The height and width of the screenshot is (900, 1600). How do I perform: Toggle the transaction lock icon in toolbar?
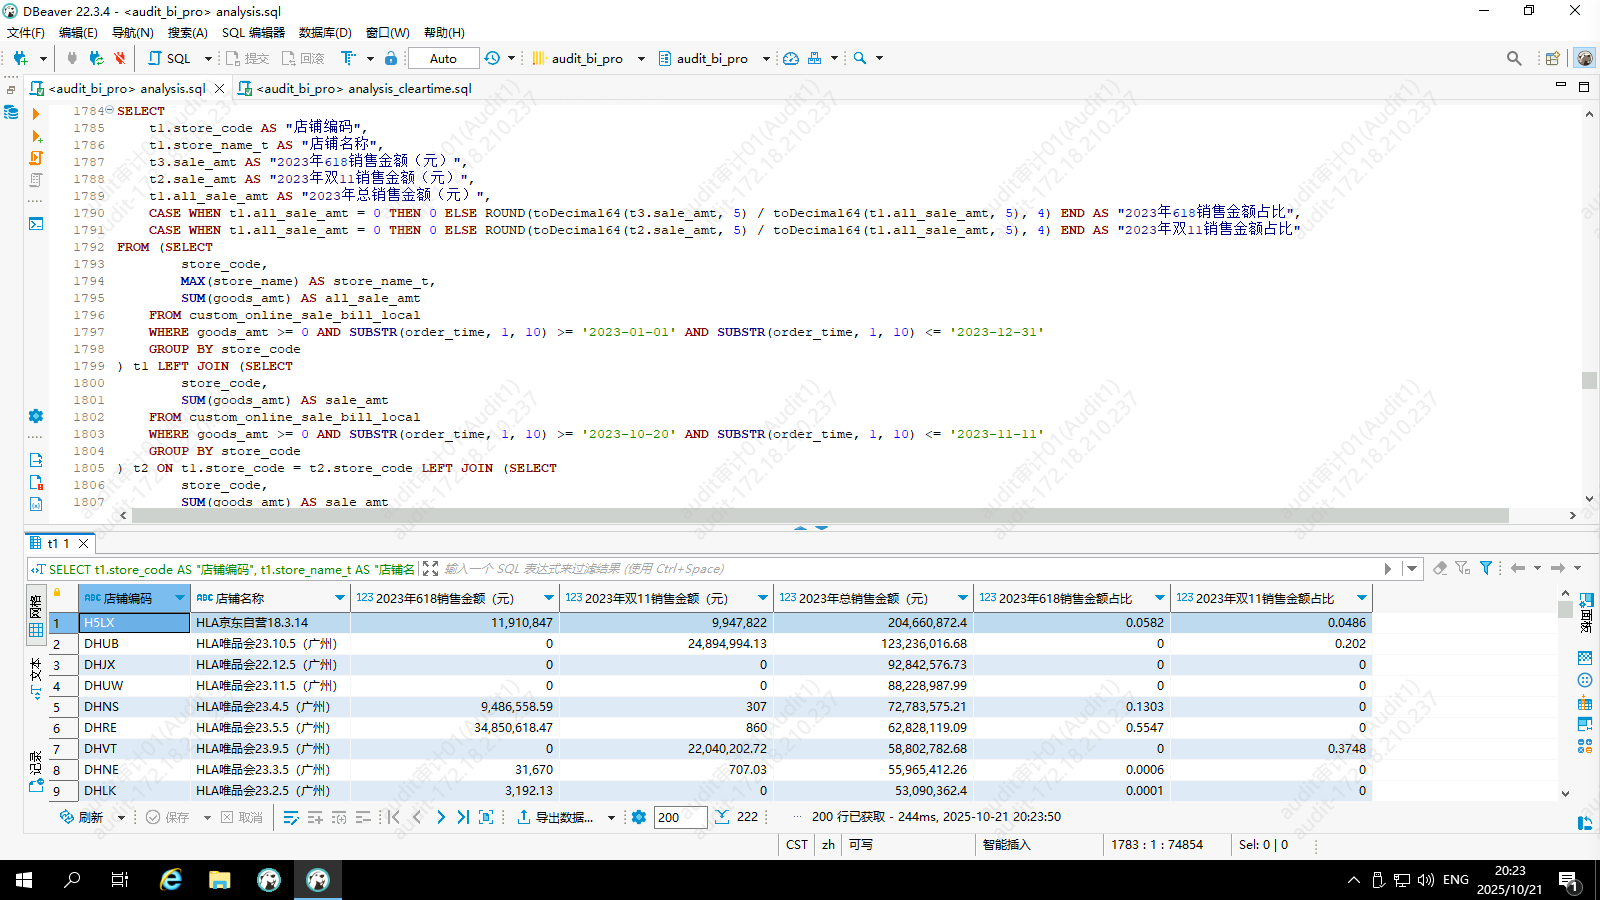pos(391,58)
